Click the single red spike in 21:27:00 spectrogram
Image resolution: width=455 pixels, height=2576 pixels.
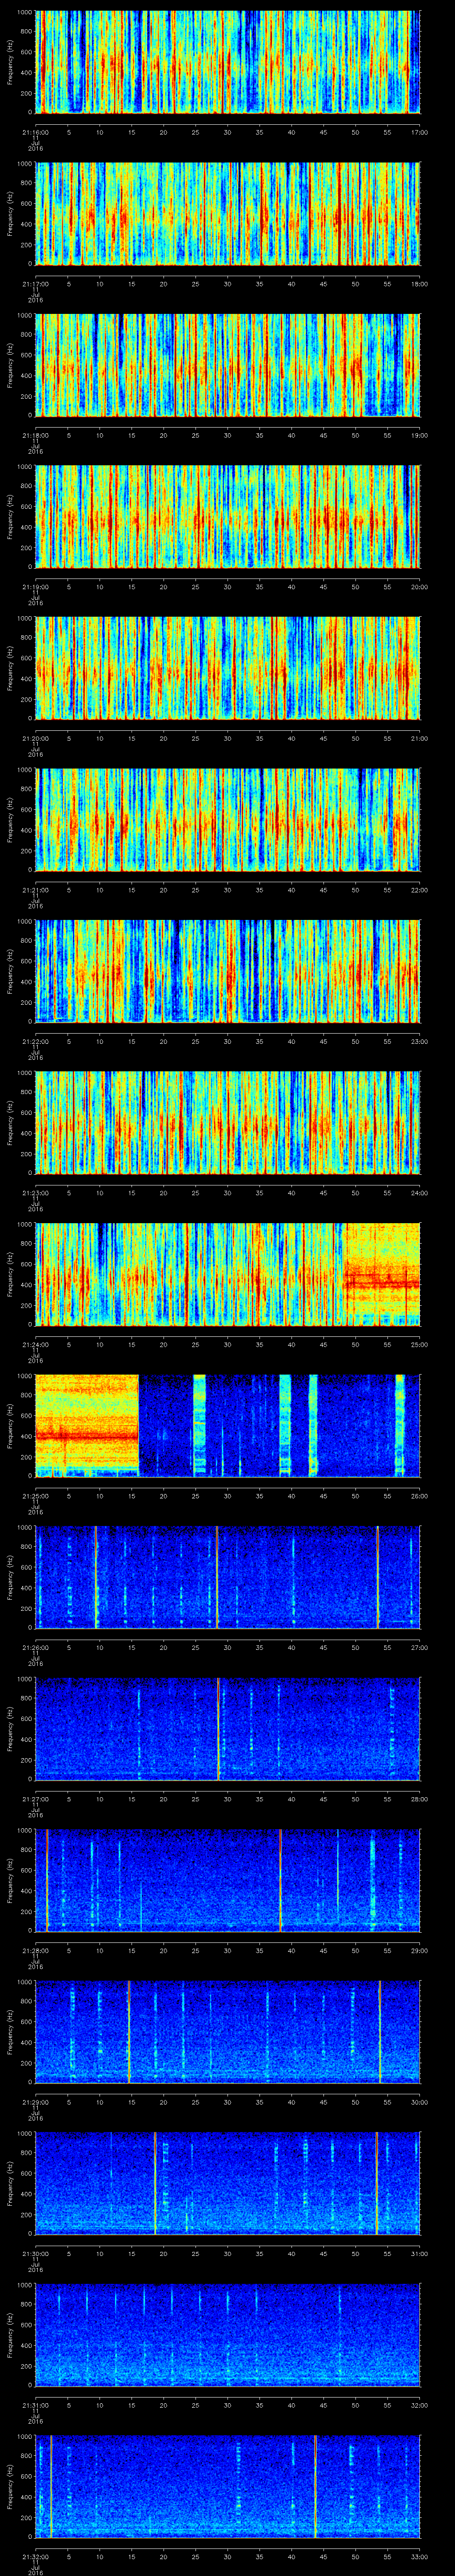(219, 1729)
